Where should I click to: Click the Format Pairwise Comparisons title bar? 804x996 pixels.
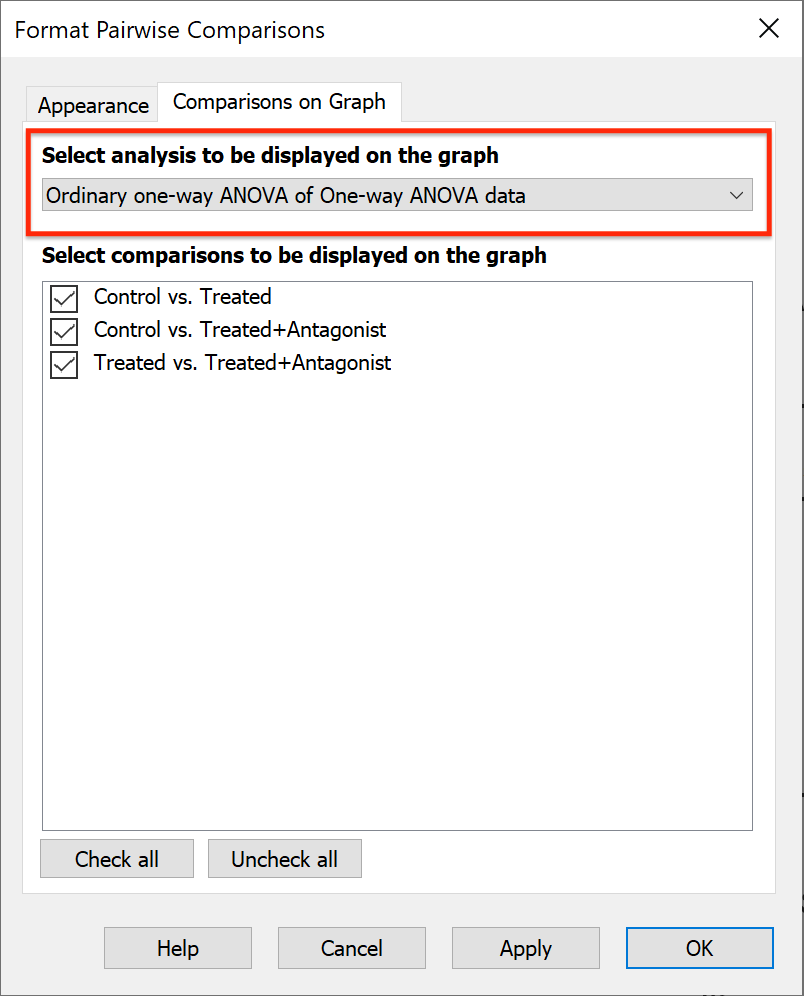tap(168, 30)
